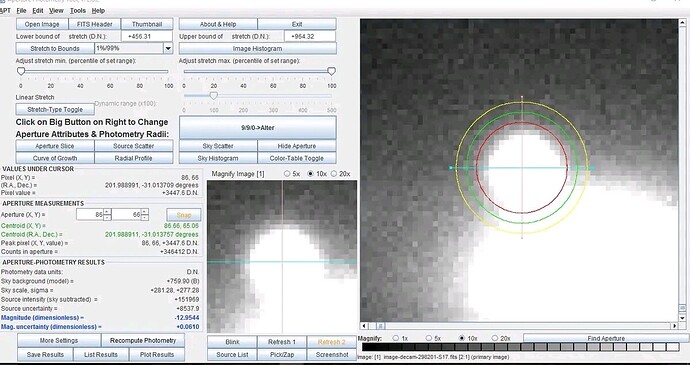690x365 pixels.
Task: Open the Source List
Action: pos(232,354)
